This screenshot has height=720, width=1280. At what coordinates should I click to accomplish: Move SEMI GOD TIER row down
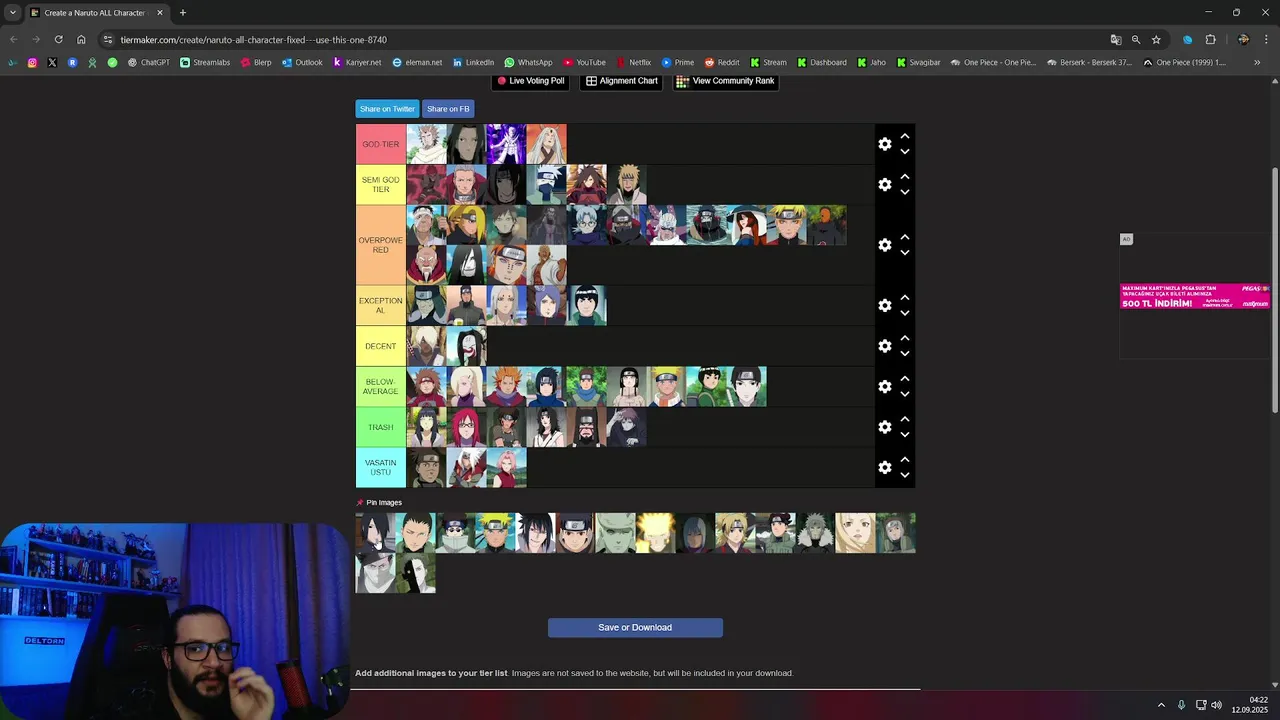(x=905, y=193)
